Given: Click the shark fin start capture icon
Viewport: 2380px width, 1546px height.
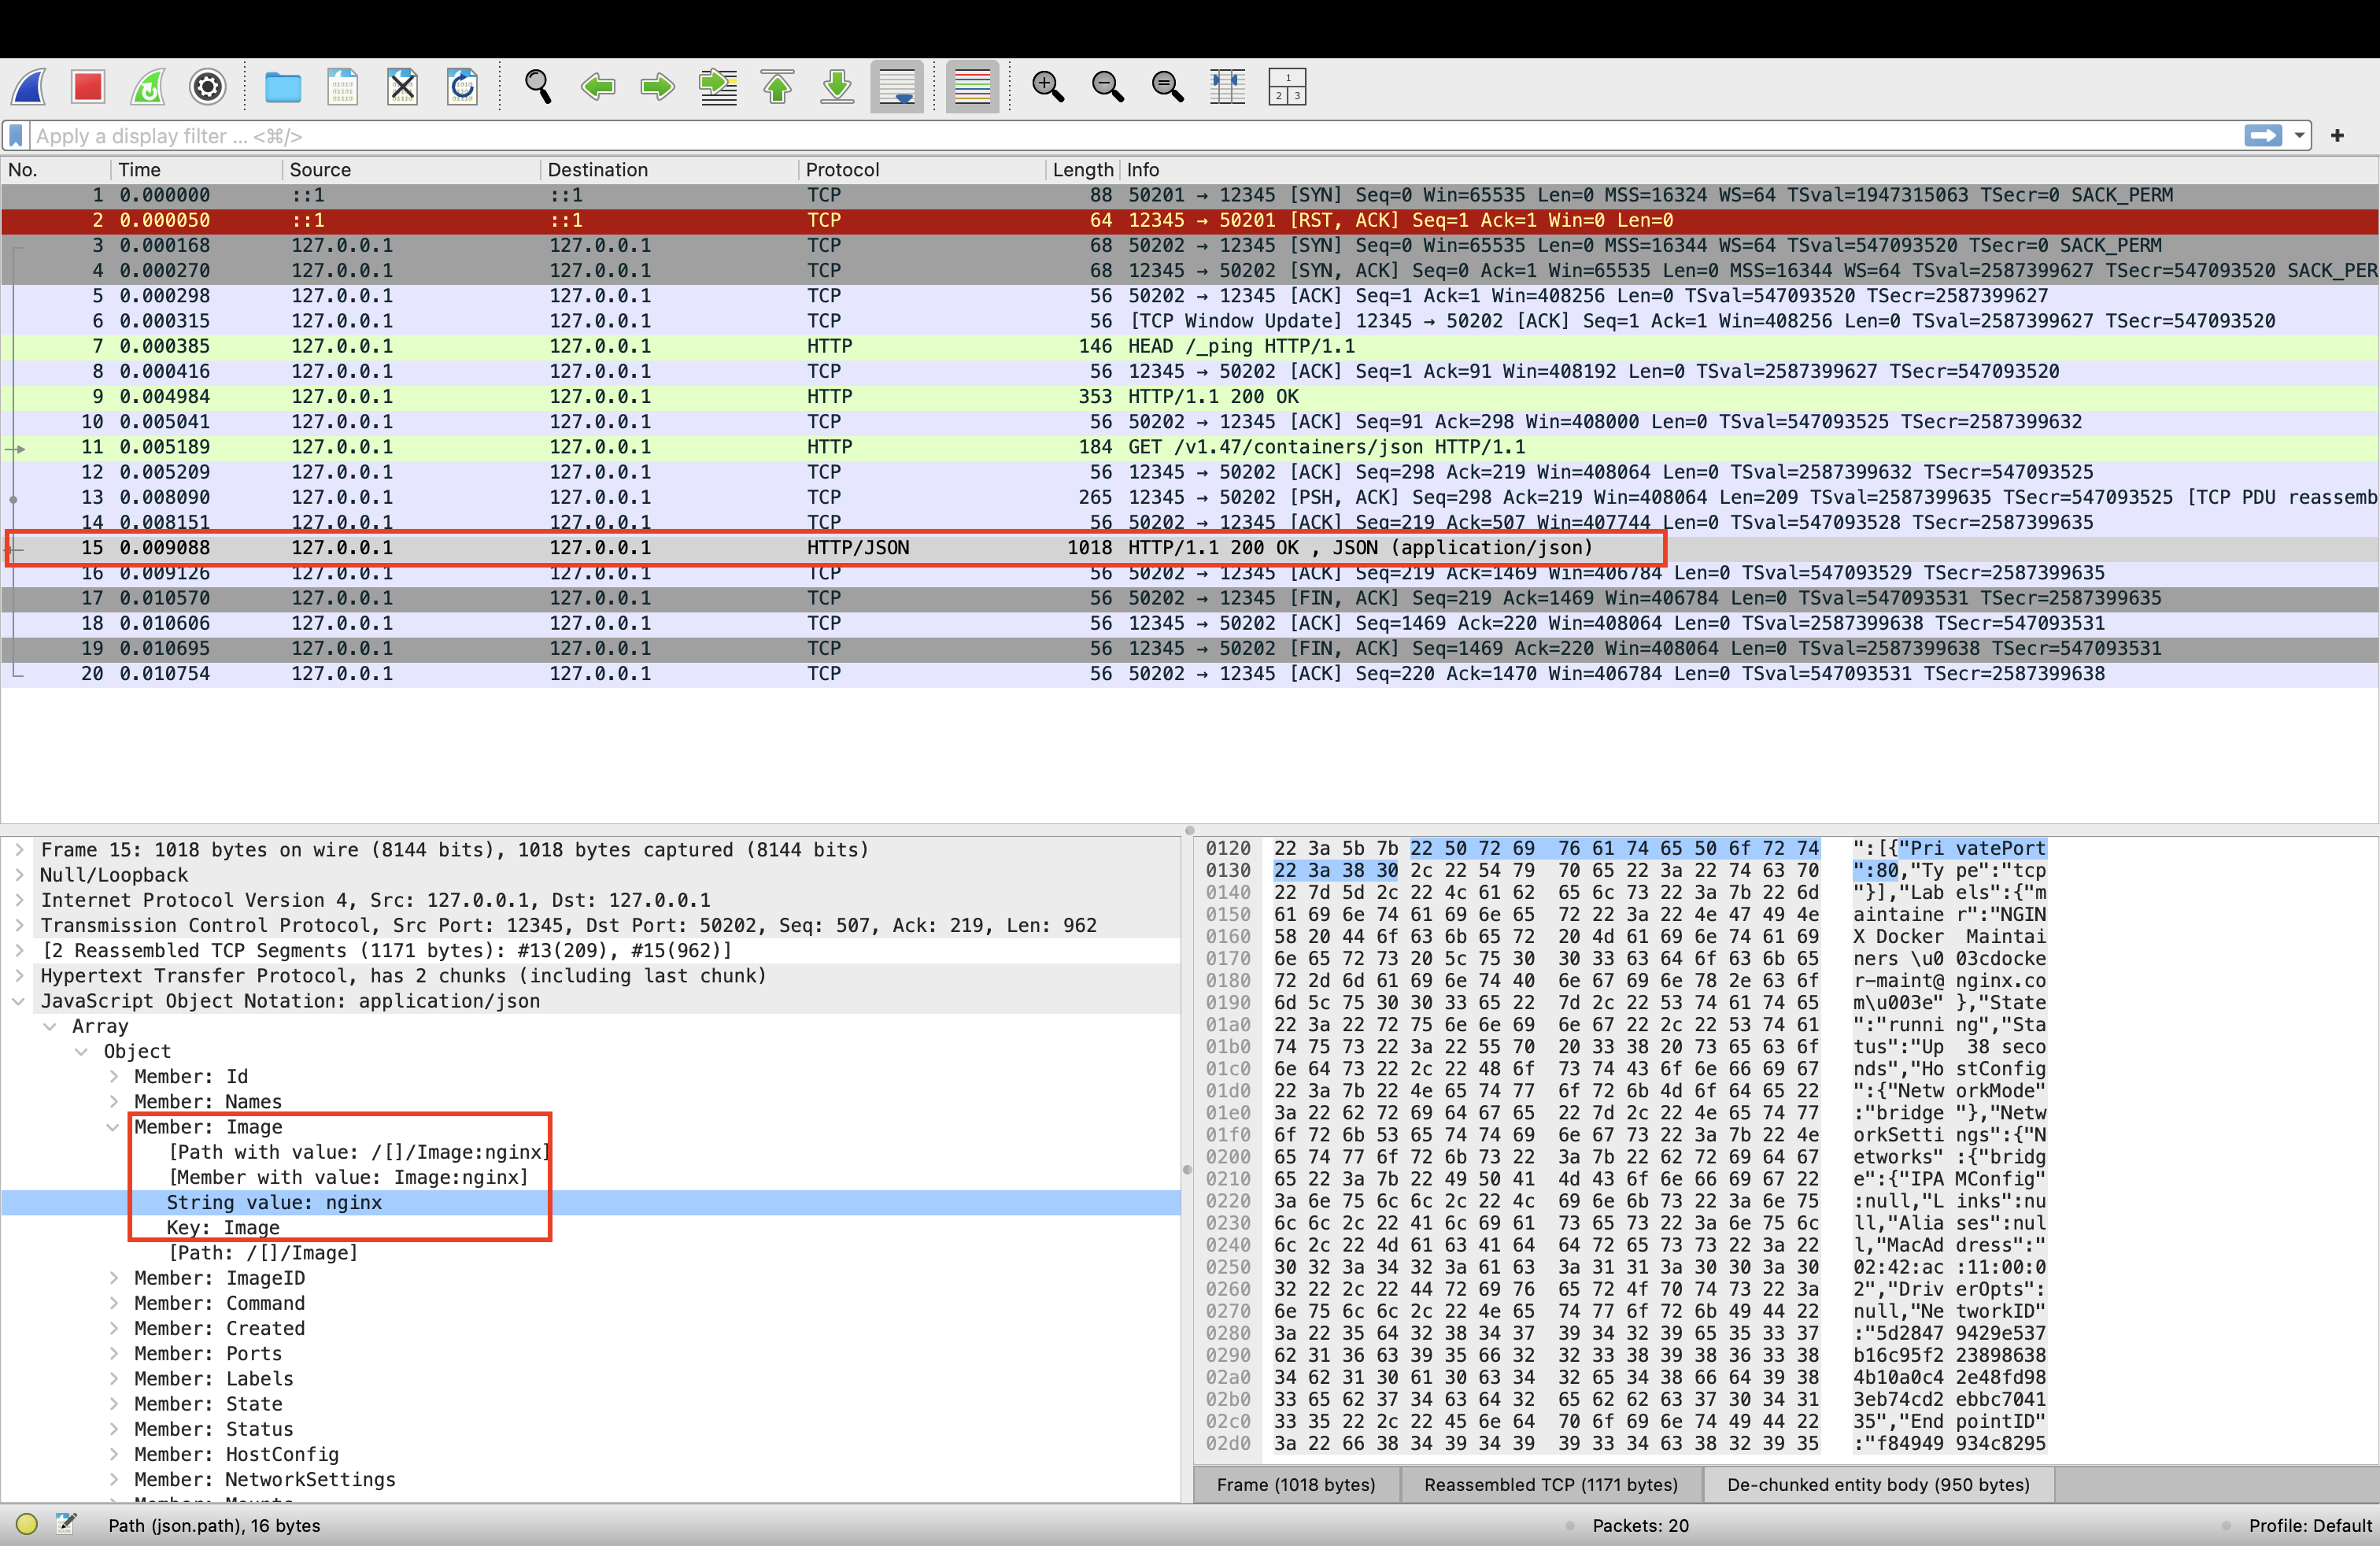Looking at the screenshot, I should [29, 87].
